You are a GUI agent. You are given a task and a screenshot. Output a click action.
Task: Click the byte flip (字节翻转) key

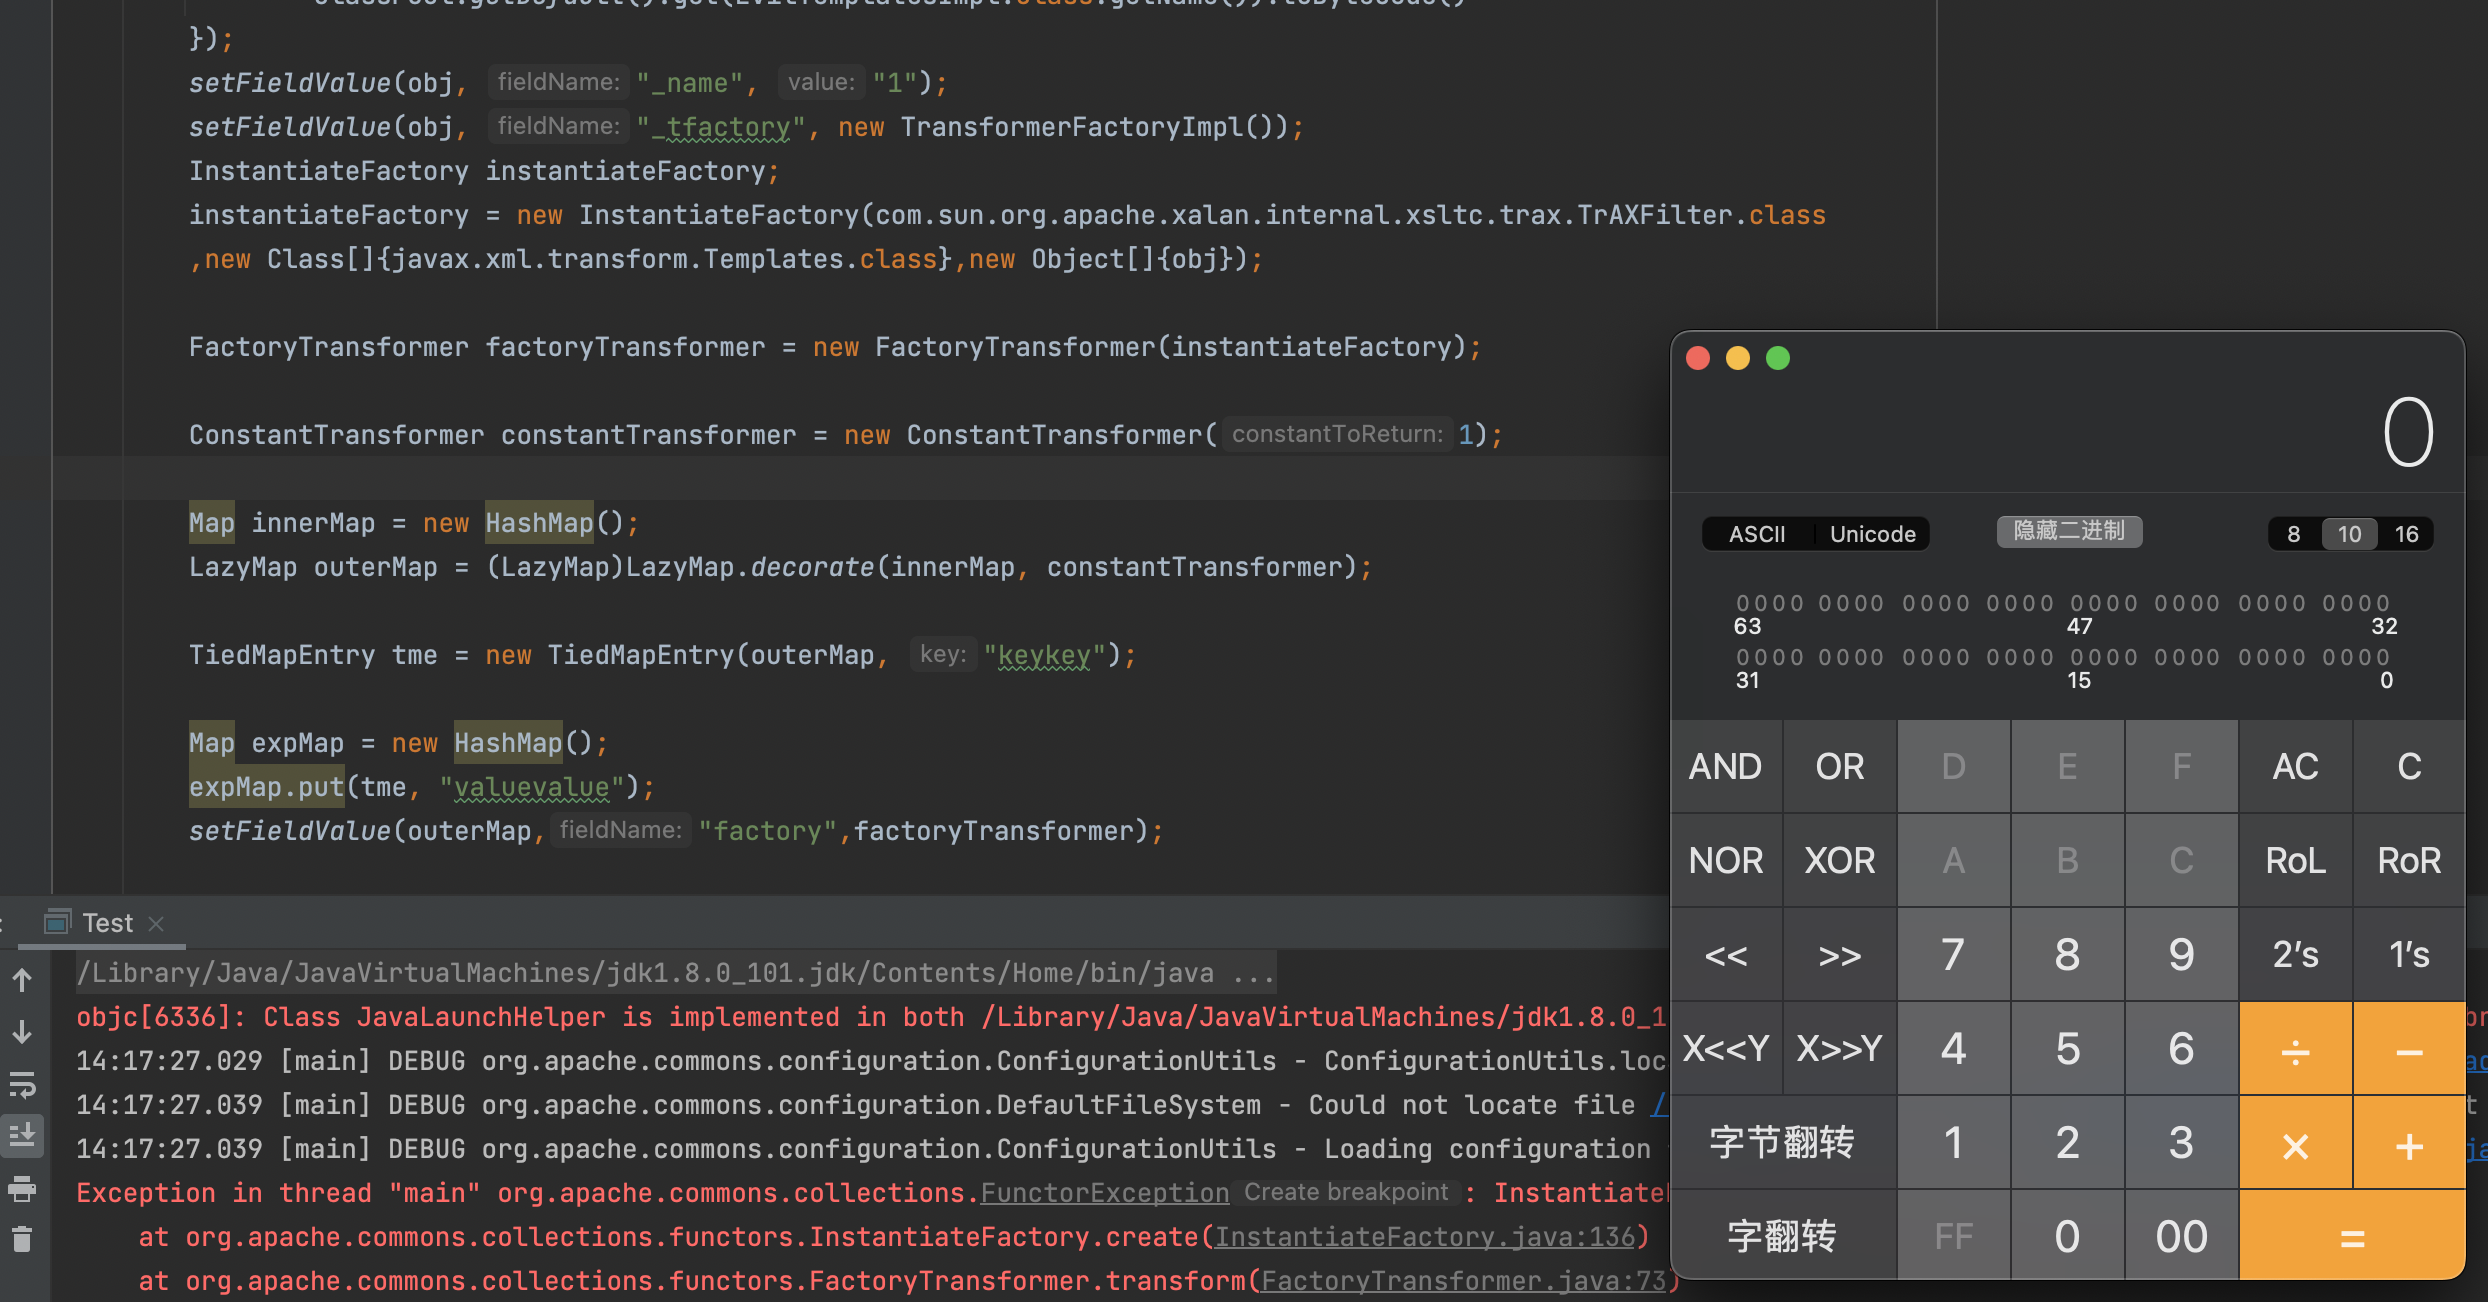[1782, 1142]
